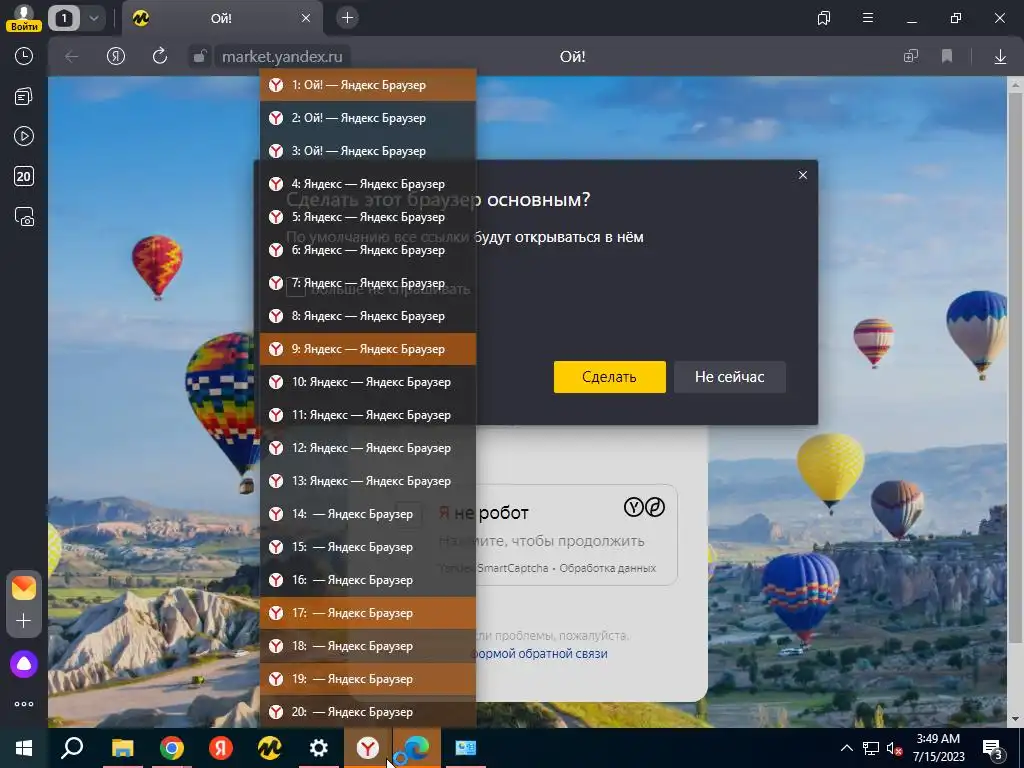Screen dimensions: 1024x768
Task: Open Microsoft Edge on taskbar
Action: click(x=417, y=748)
